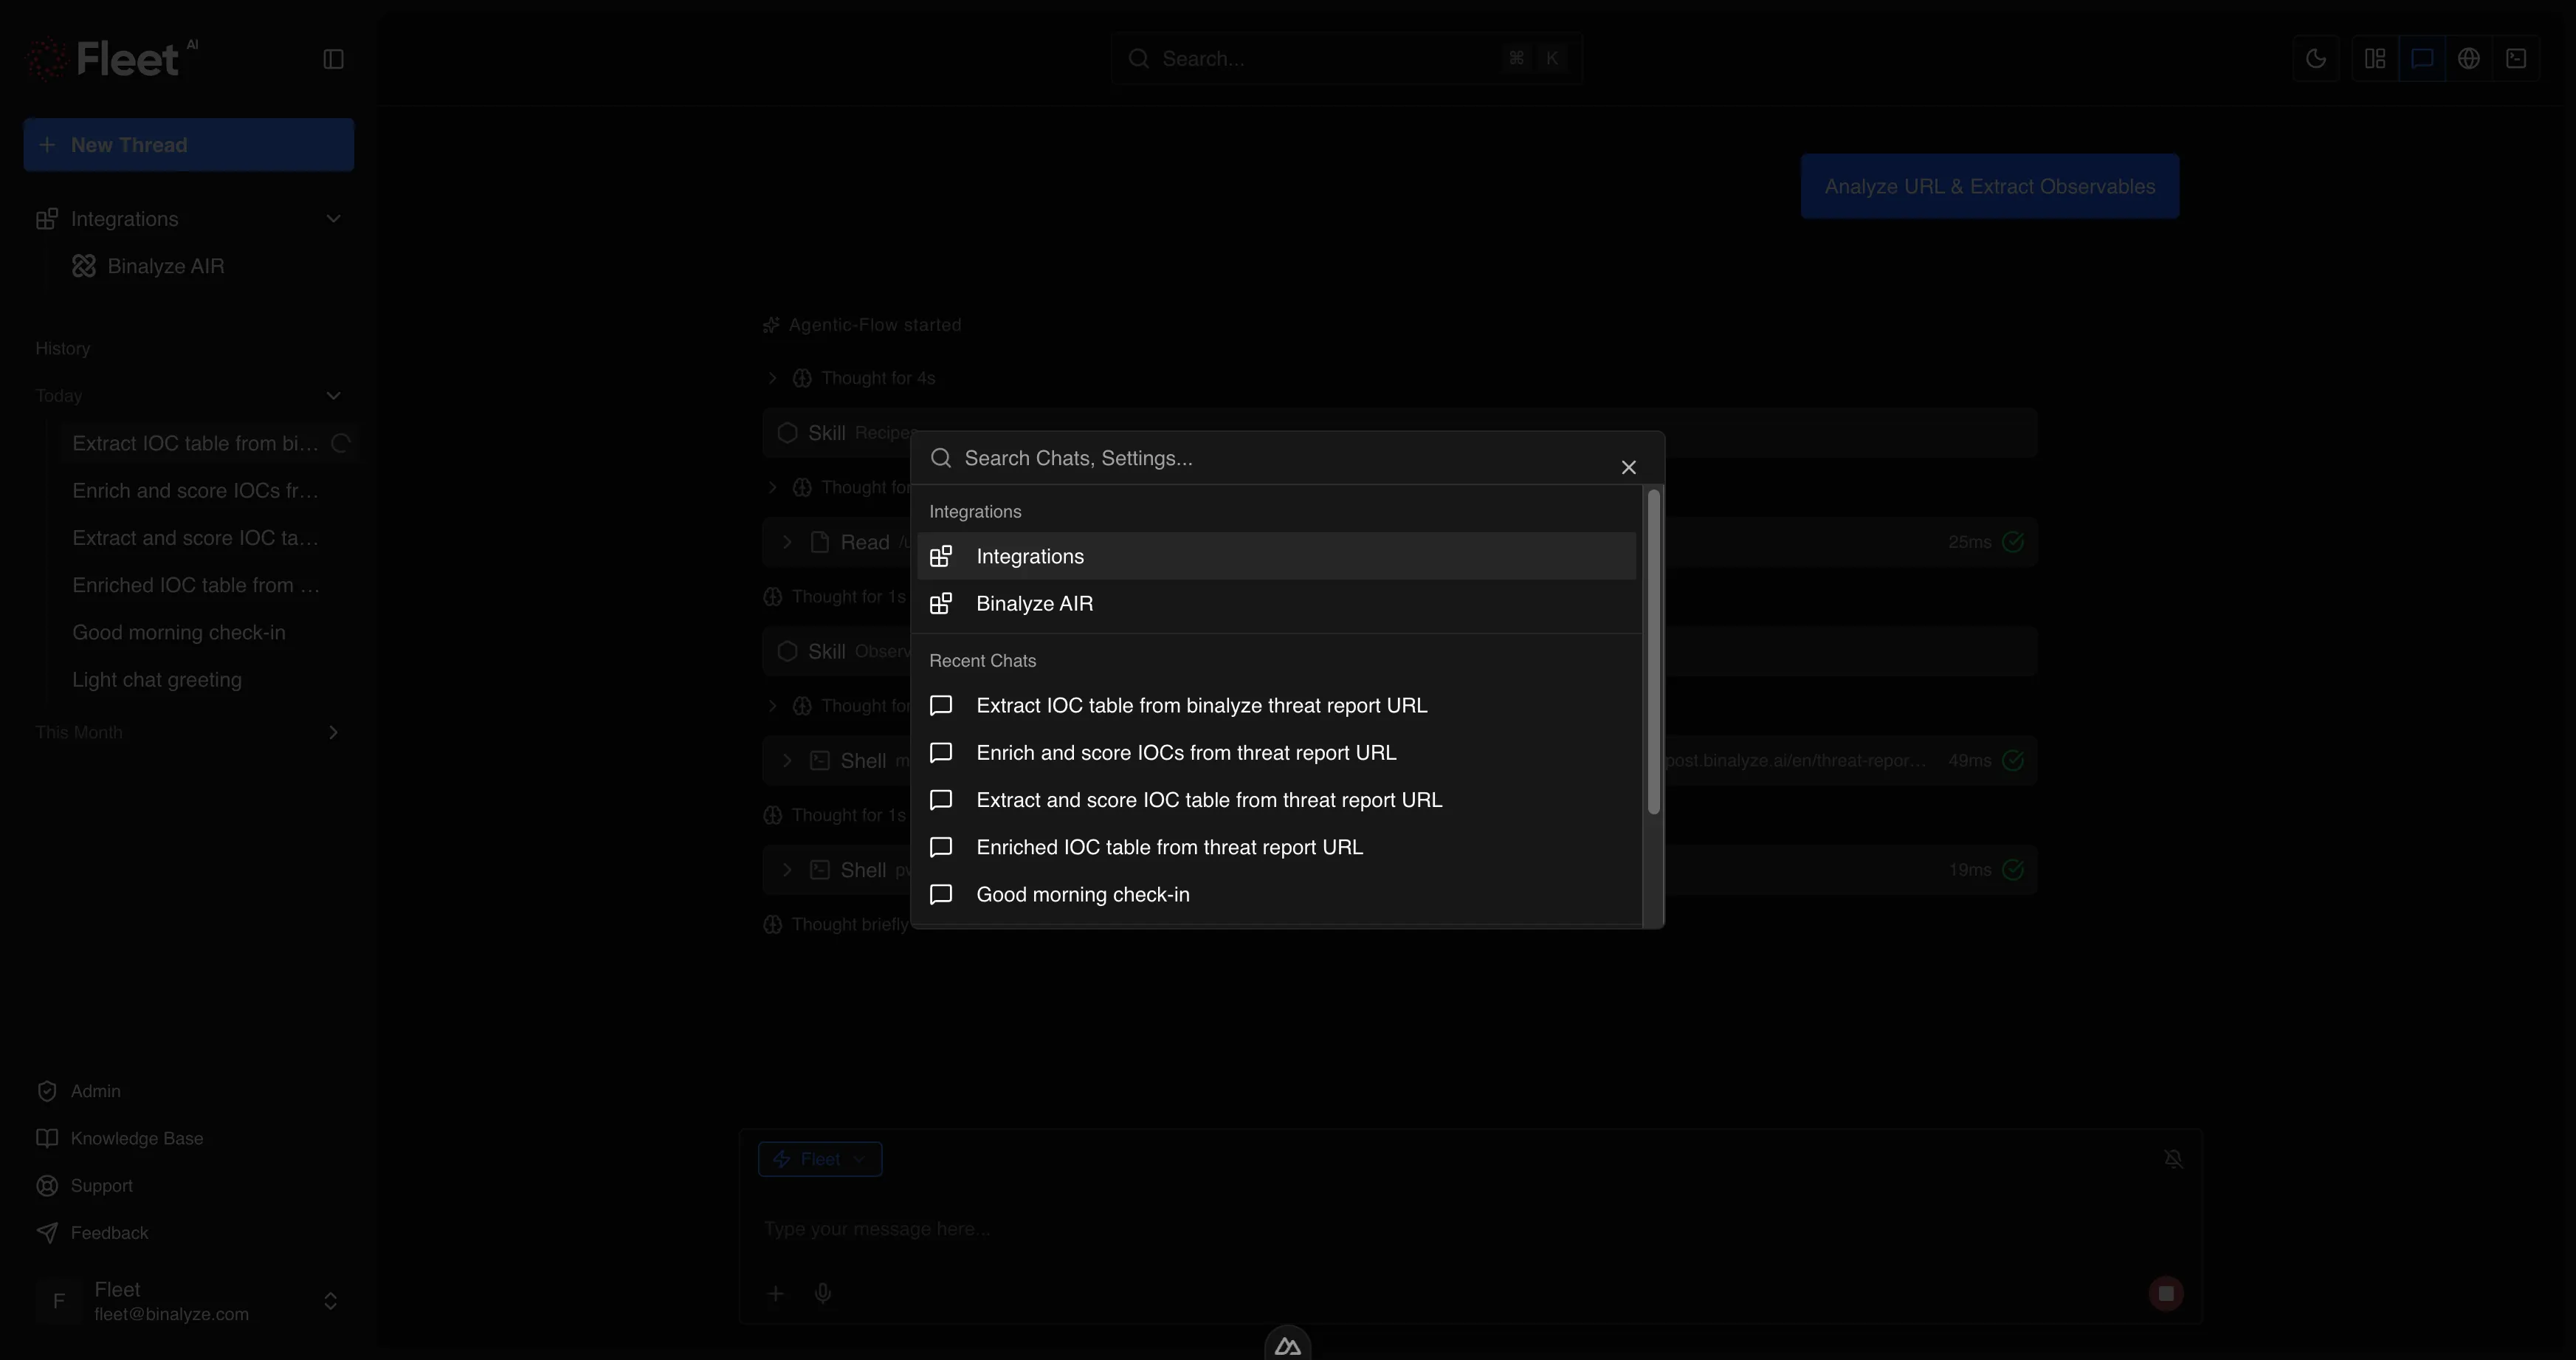Image resolution: width=2576 pixels, height=1360 pixels.
Task: Click the New Thread button
Action: coord(188,144)
